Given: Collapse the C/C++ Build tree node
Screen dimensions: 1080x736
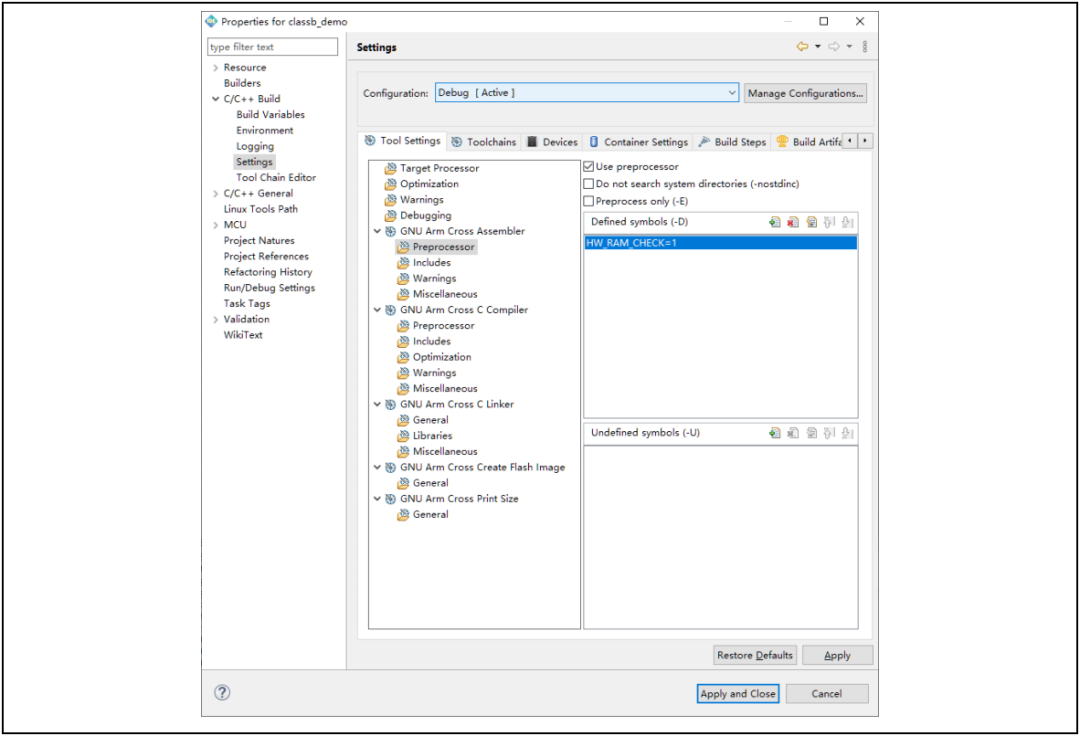Looking at the screenshot, I should click(x=216, y=99).
